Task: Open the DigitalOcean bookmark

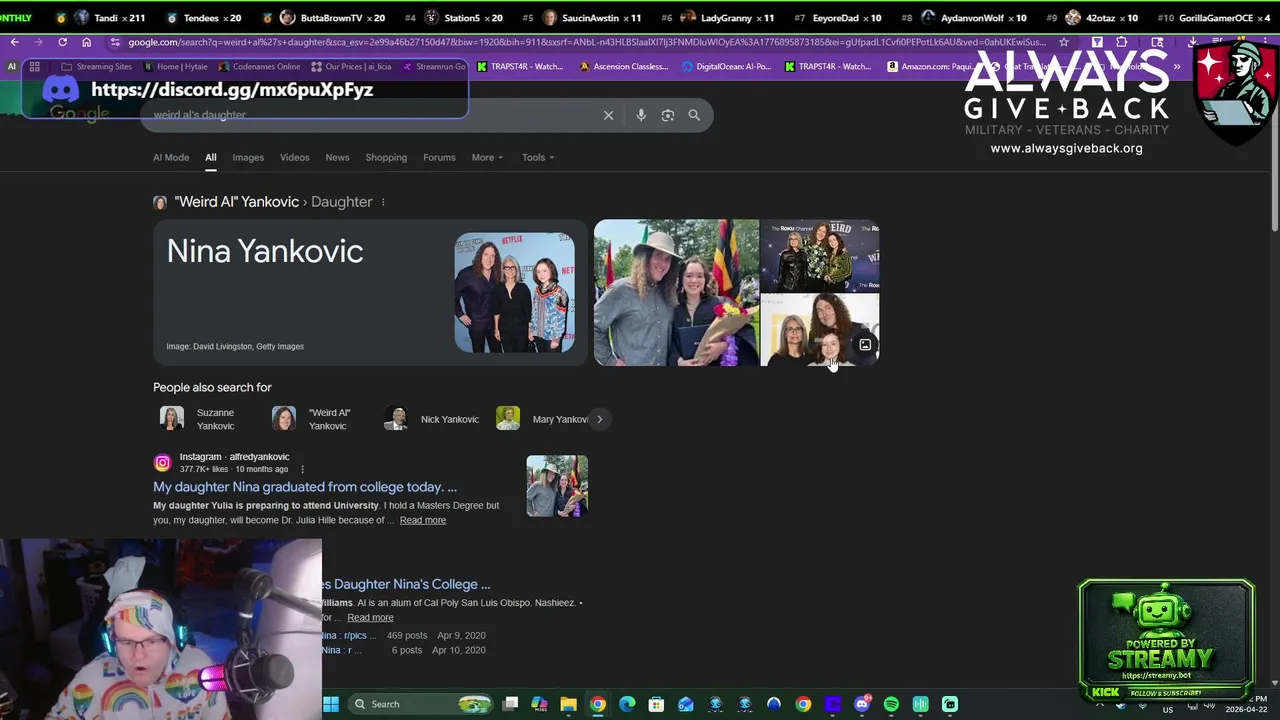Action: tap(727, 66)
